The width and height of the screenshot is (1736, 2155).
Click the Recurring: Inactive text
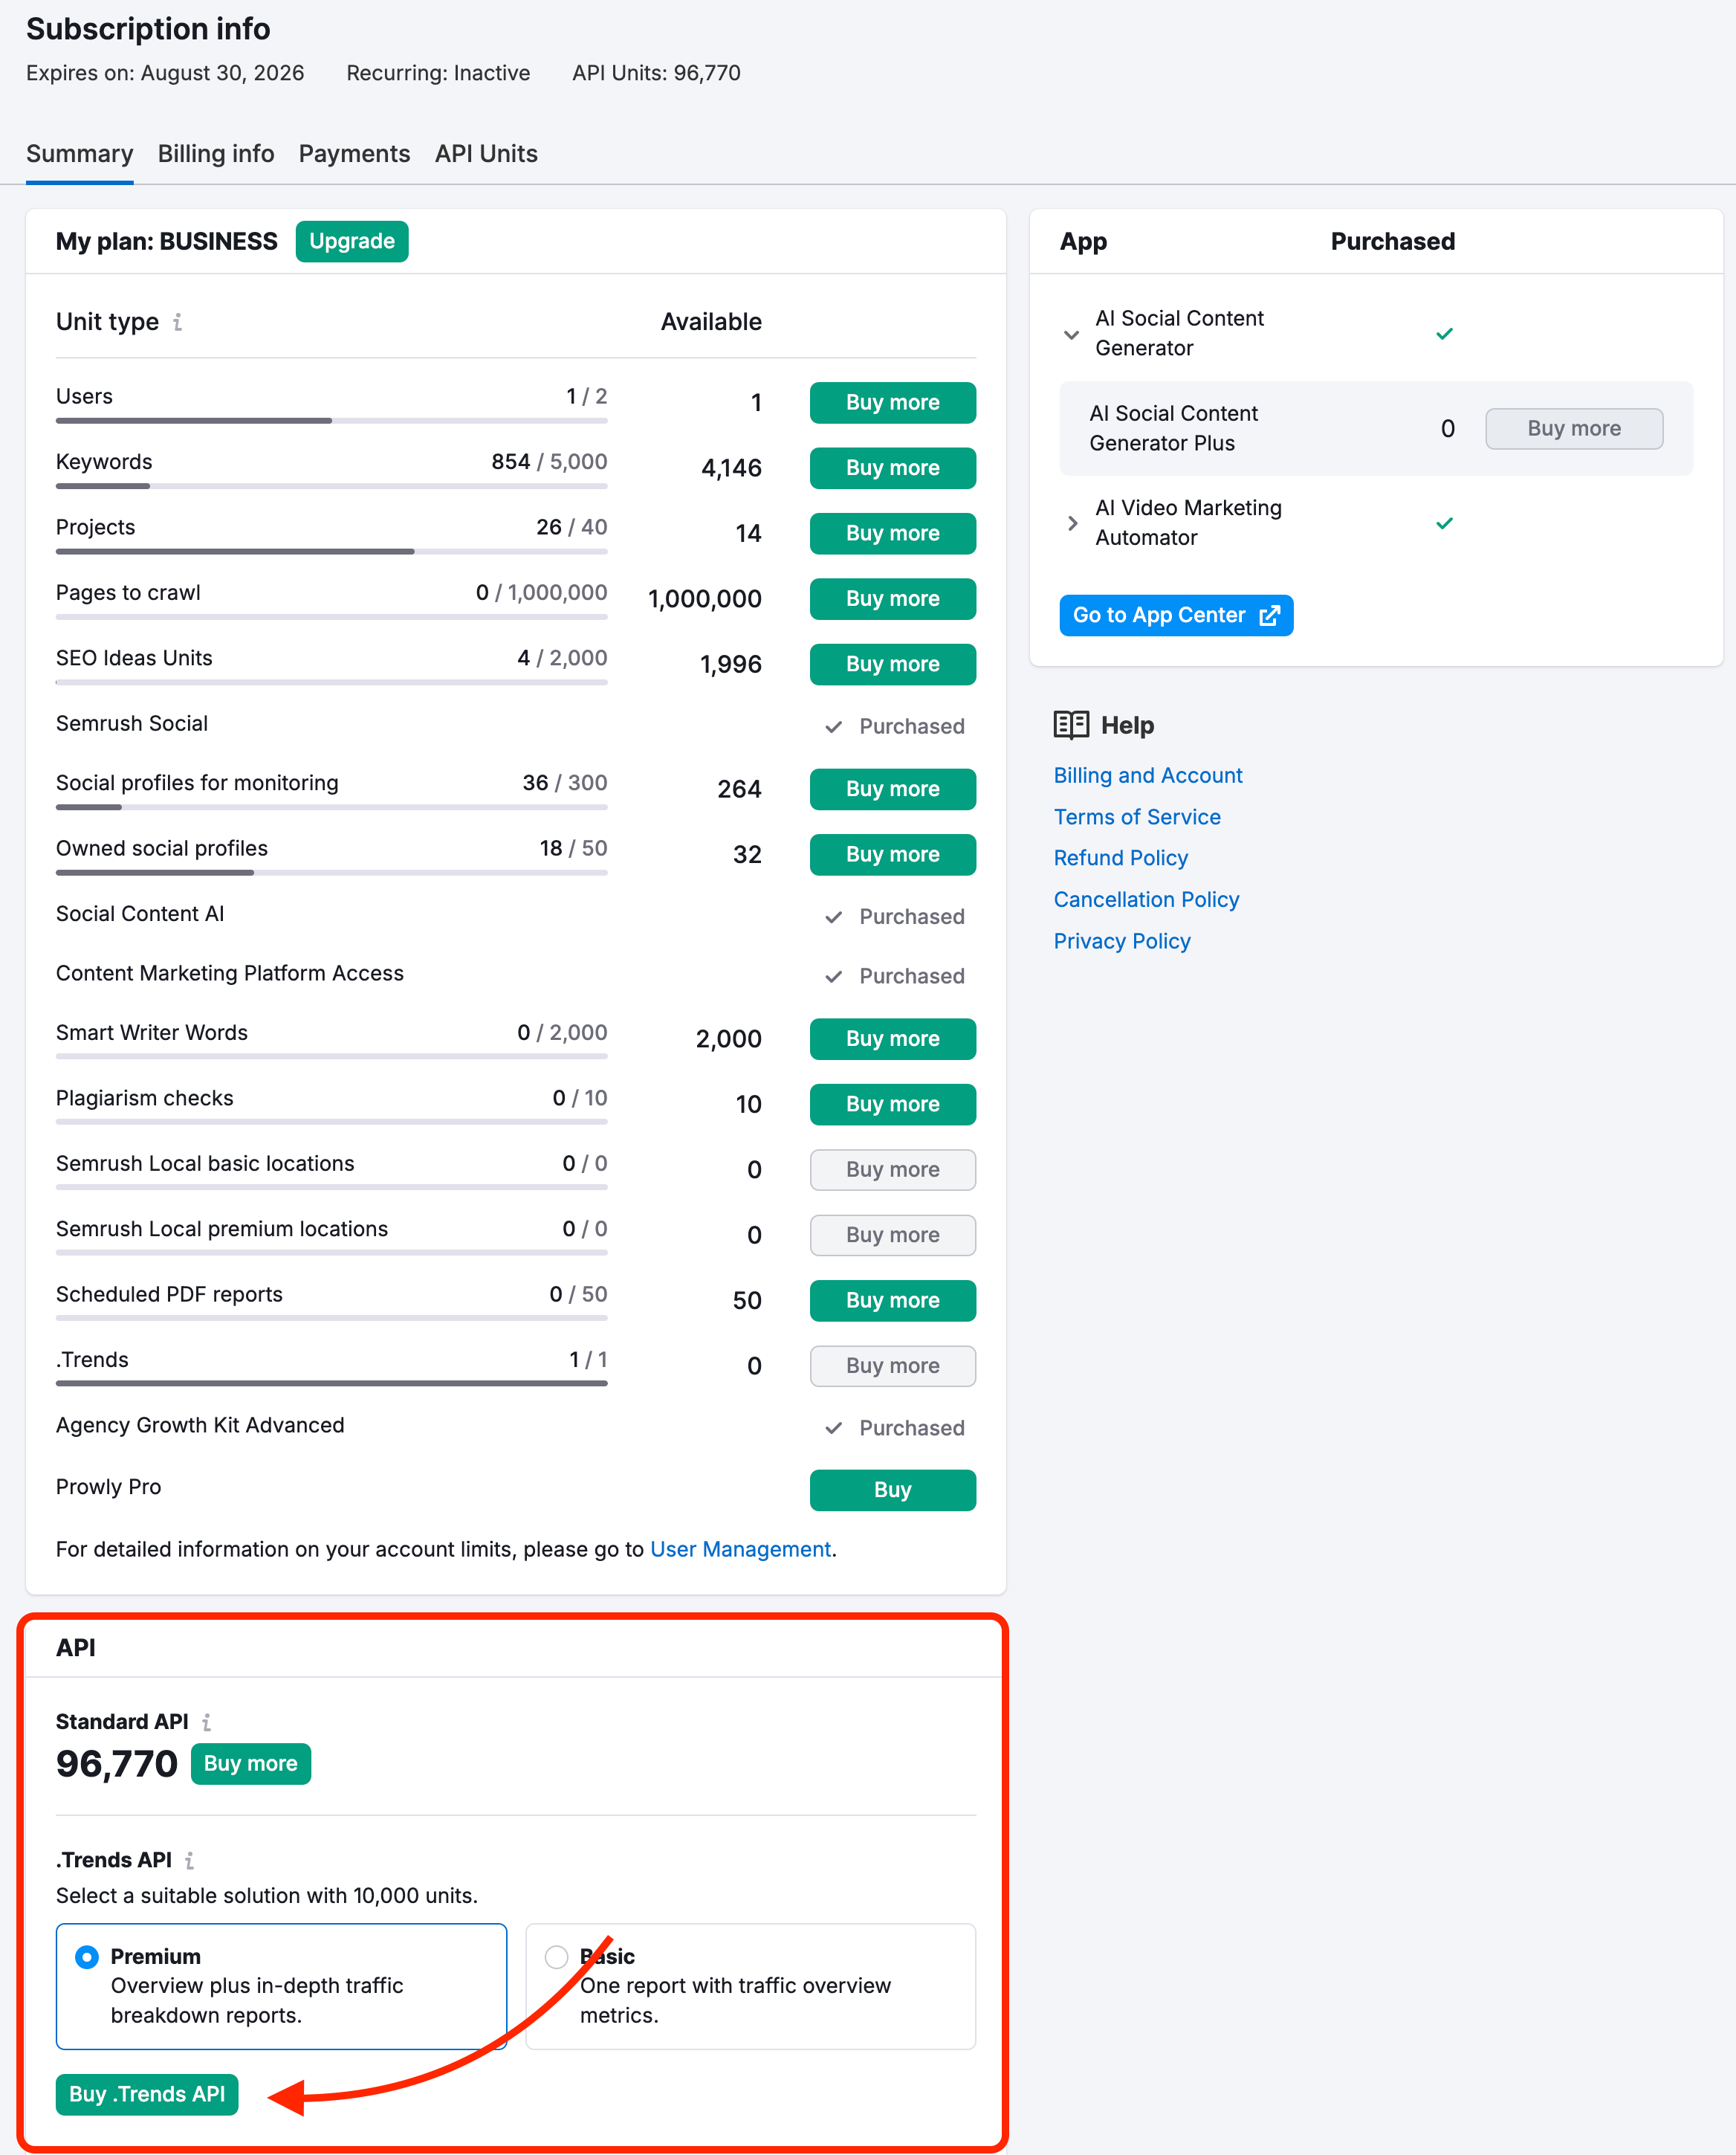438,73
